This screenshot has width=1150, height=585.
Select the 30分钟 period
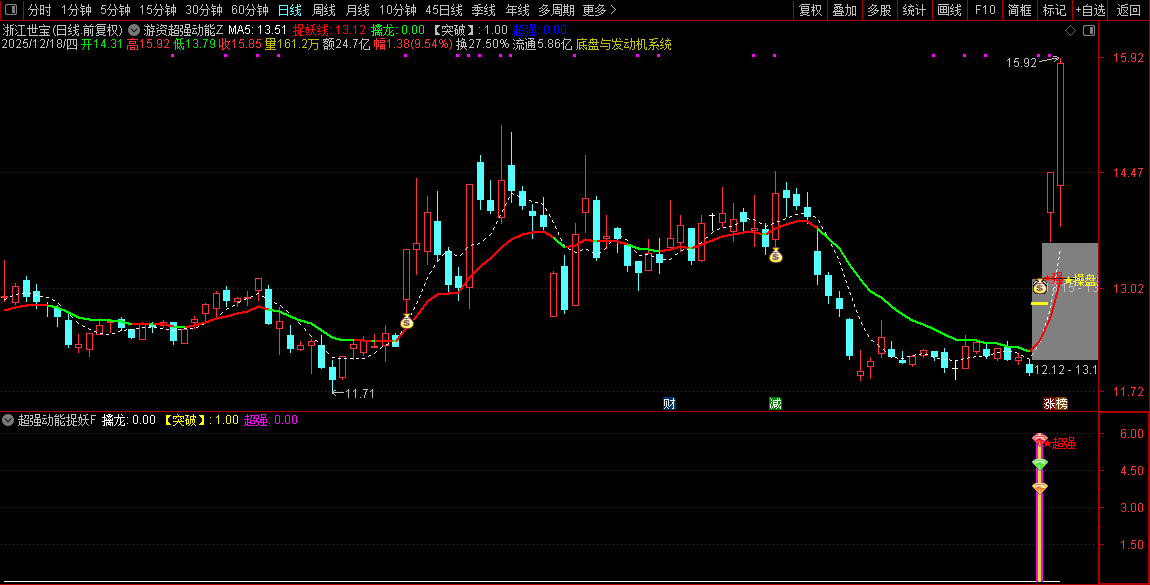pos(204,10)
